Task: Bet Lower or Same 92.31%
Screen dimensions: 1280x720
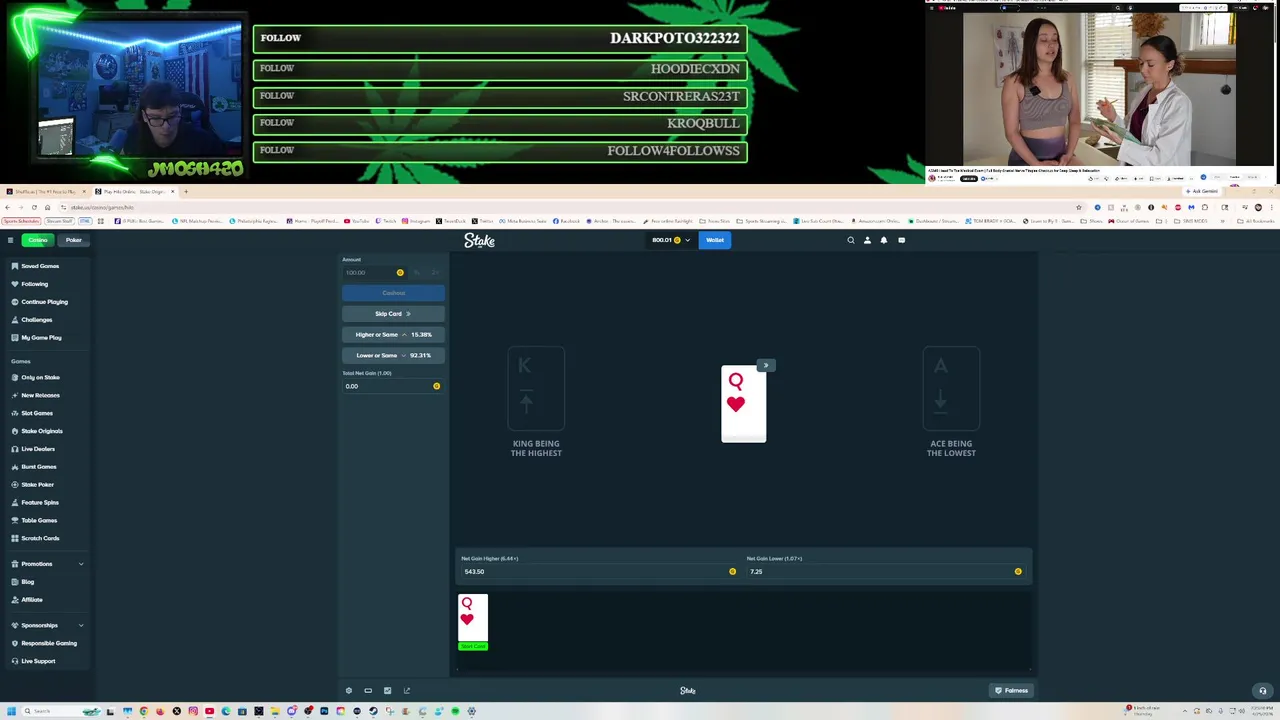Action: coord(393,355)
